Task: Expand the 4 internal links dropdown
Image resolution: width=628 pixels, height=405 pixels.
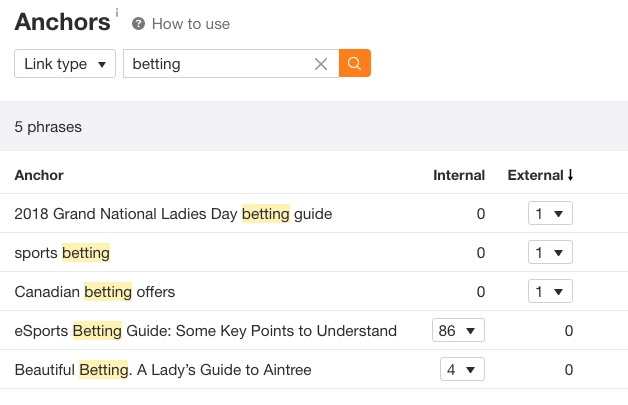Action: tap(462, 369)
